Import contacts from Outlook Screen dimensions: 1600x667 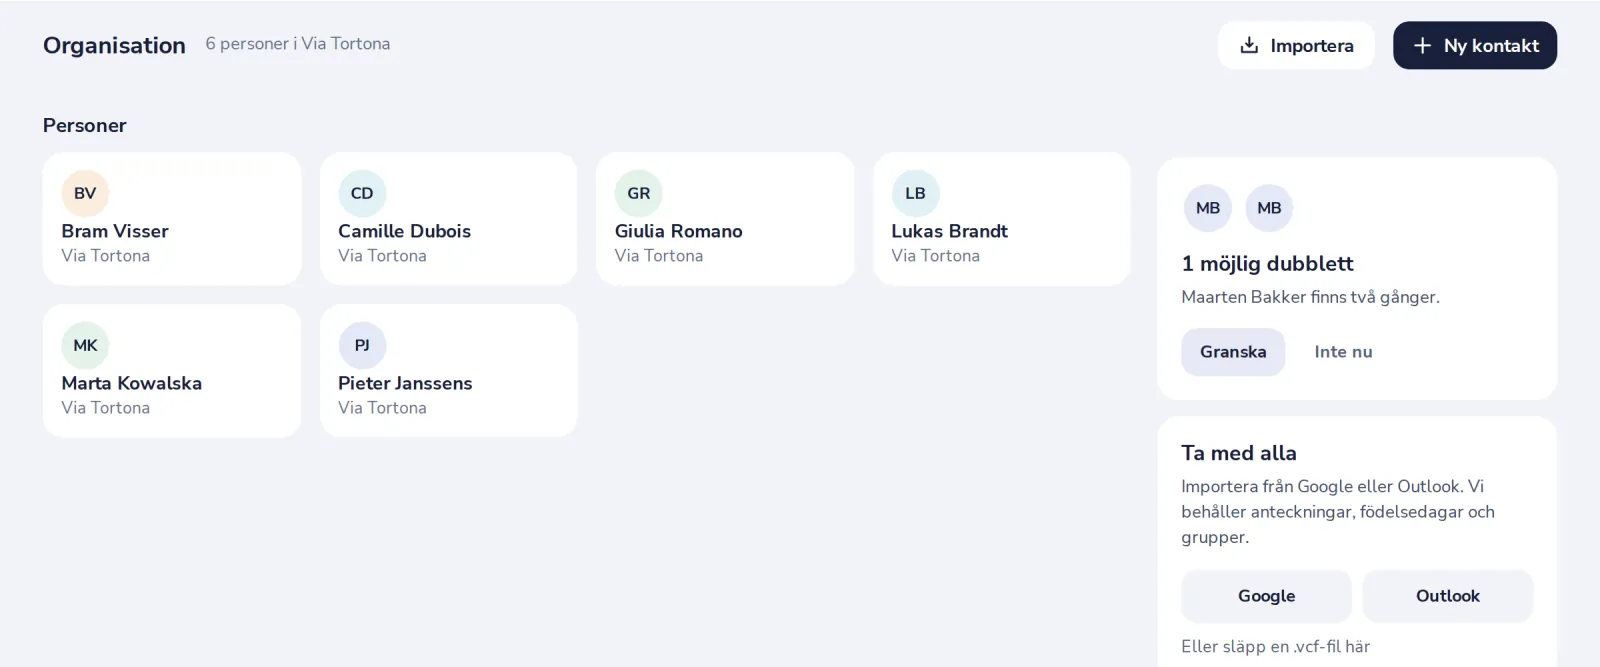[1447, 596]
